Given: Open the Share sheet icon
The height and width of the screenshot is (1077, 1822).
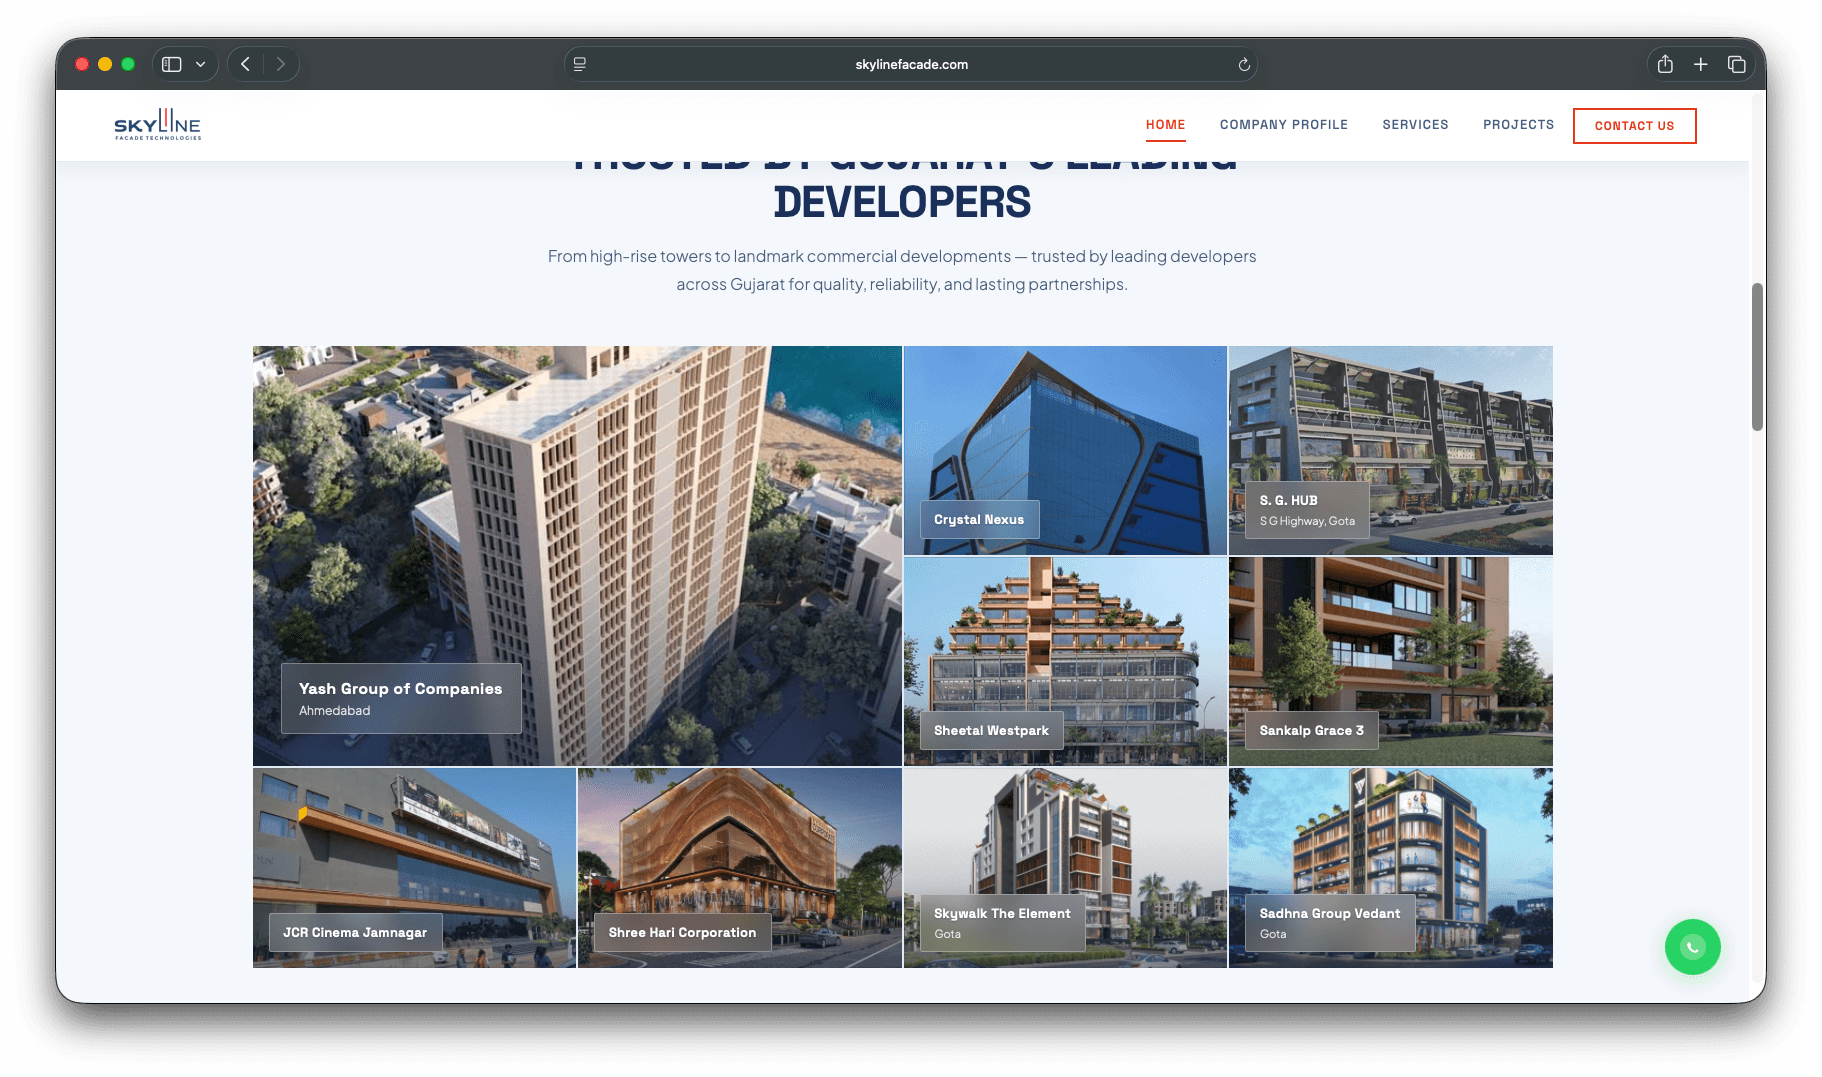Looking at the screenshot, I should click(1665, 64).
